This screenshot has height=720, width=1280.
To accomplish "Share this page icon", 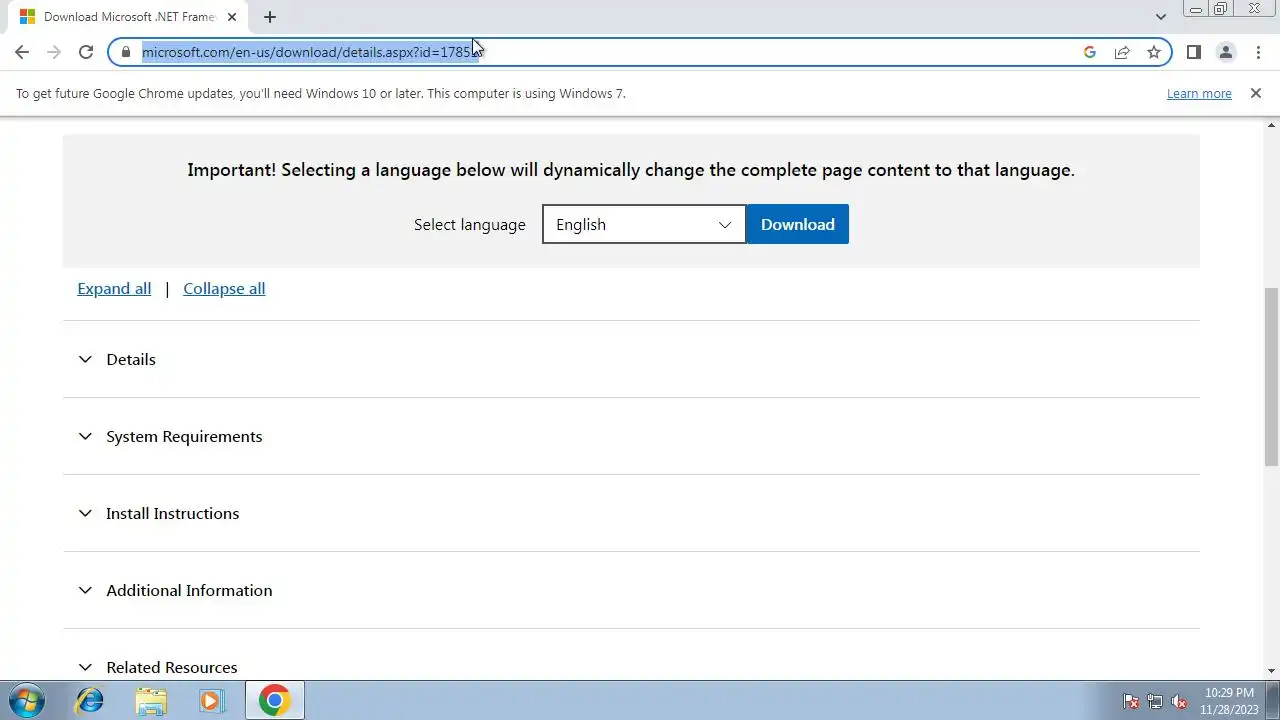I will [x=1122, y=52].
